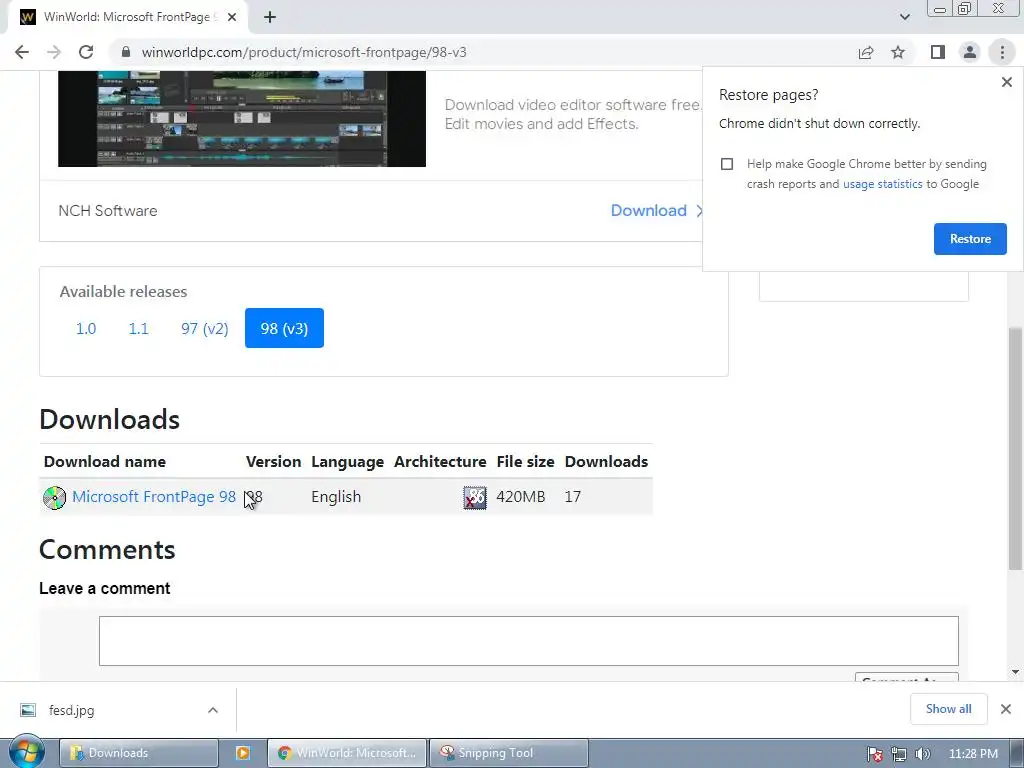Click the Action Center flag icon
This screenshot has height=768, width=1024.
(875, 754)
